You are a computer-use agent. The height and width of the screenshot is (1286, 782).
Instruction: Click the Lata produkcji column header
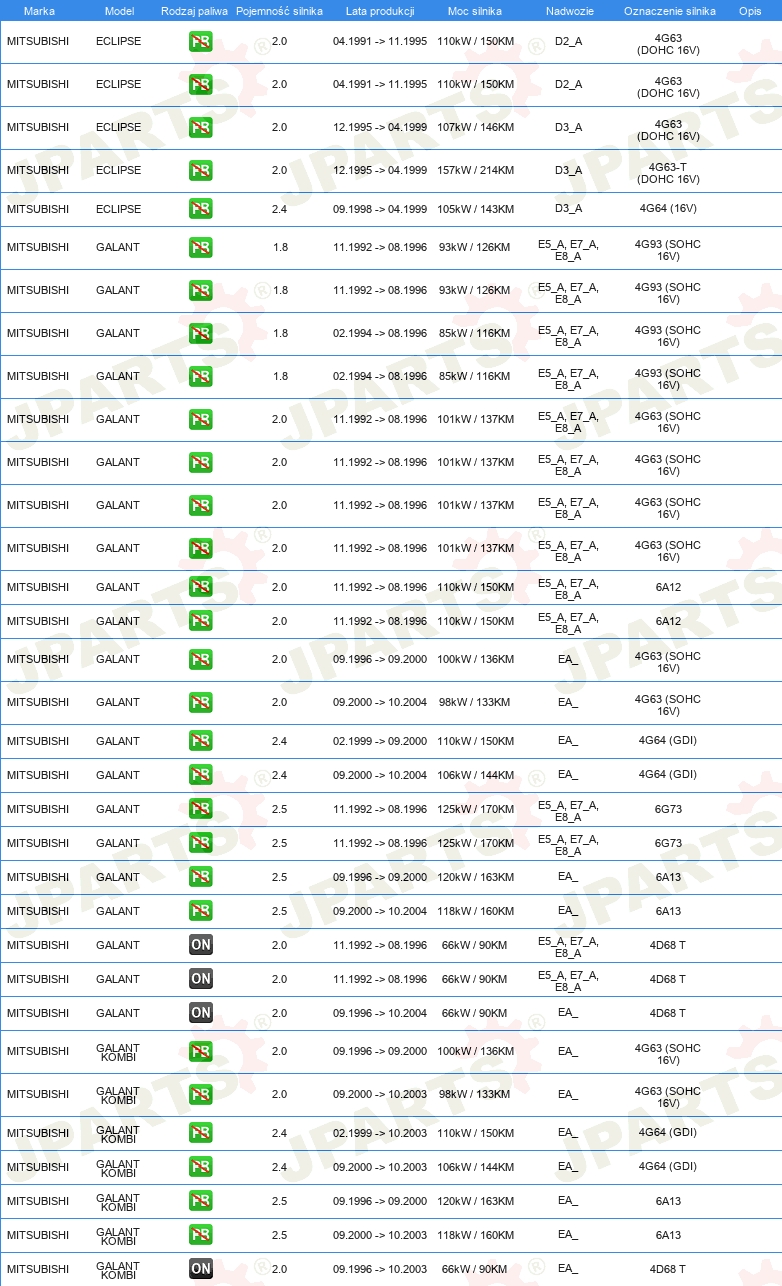[380, 11]
